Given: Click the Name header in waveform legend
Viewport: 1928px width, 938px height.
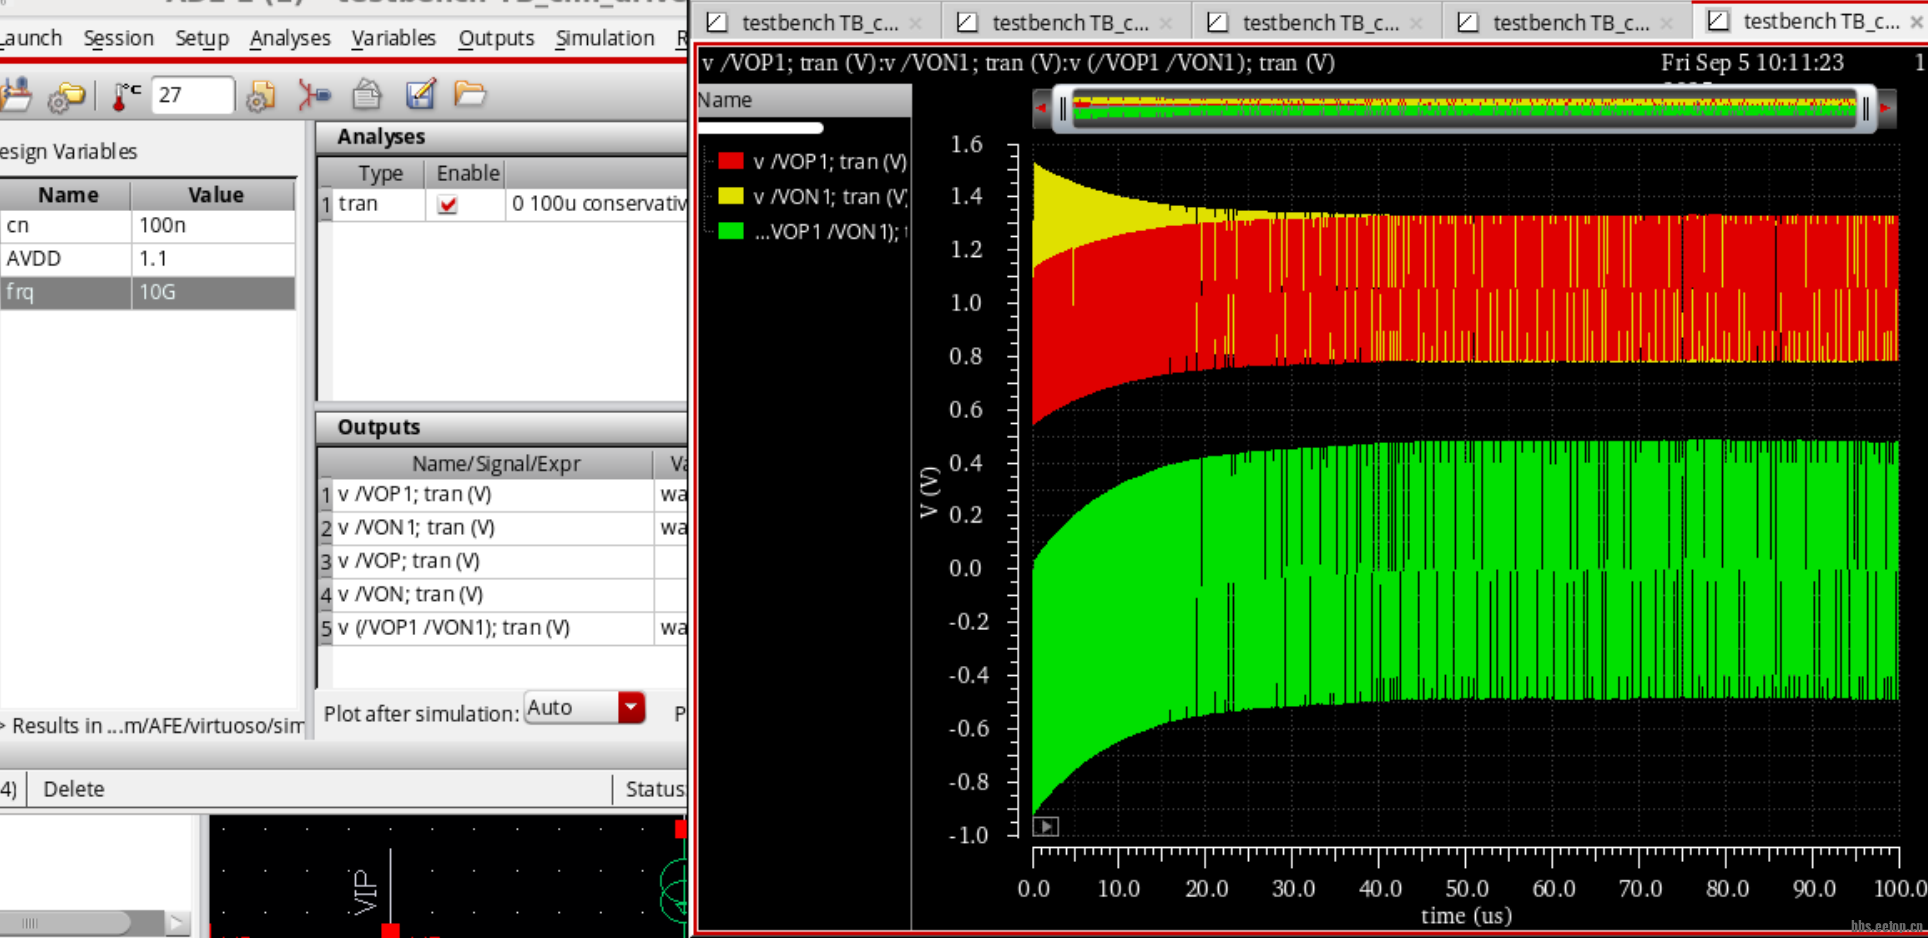Looking at the screenshot, I should click(x=803, y=100).
